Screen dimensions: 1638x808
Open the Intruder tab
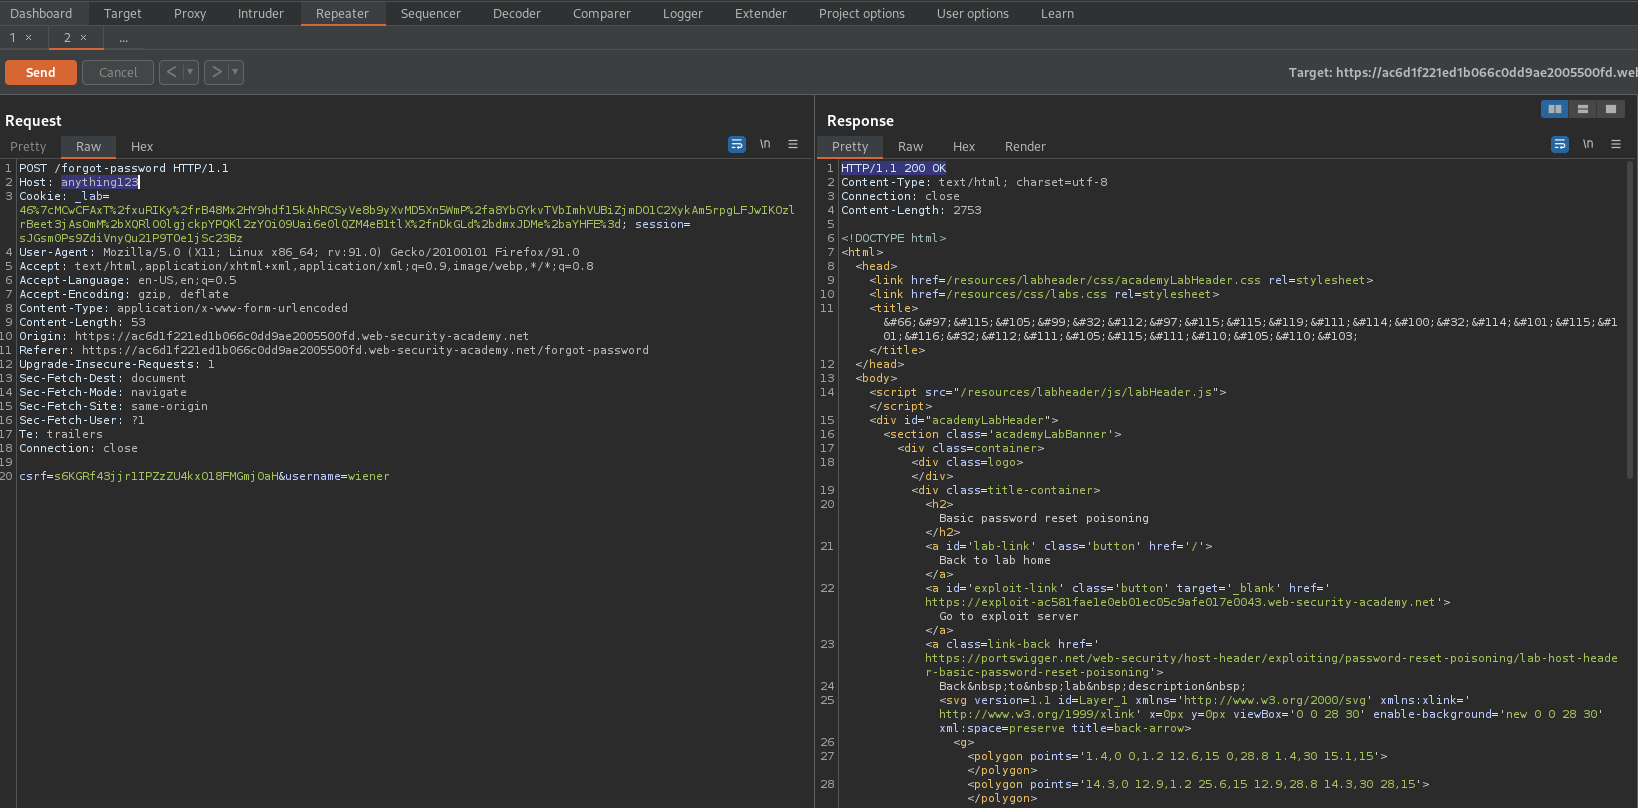(261, 13)
